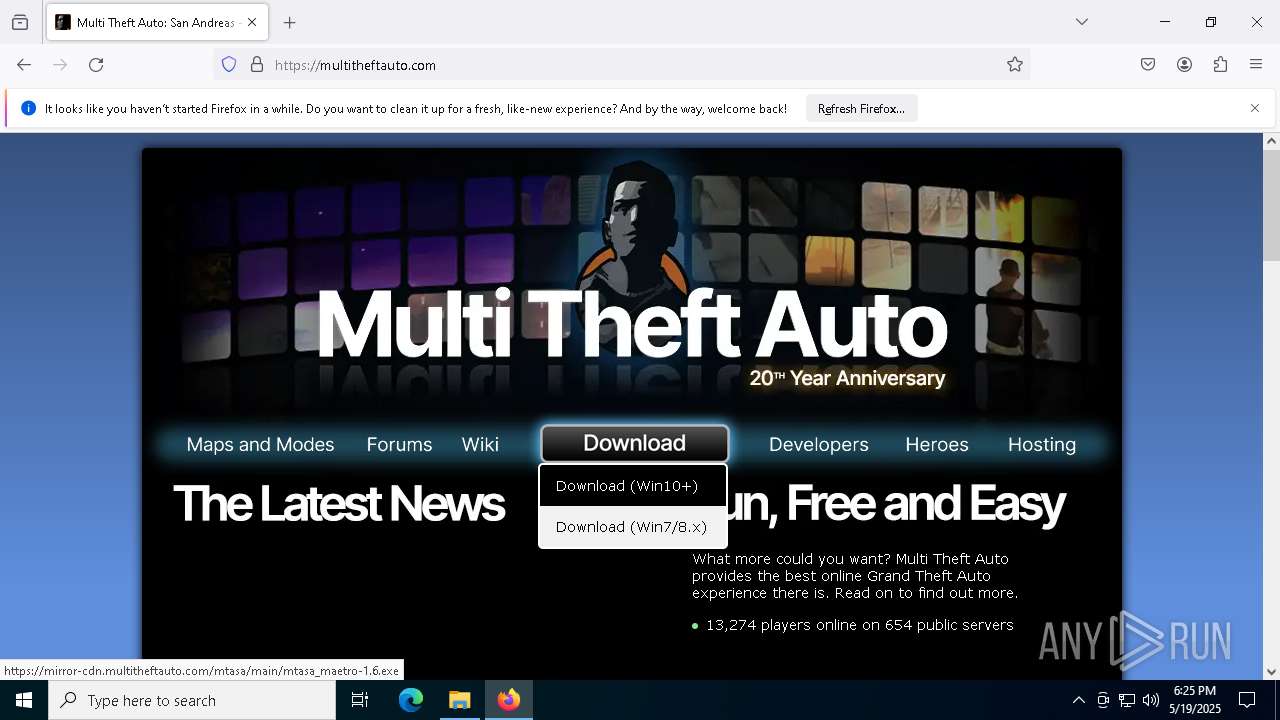Viewport: 1280px width, 720px height.
Task: Go forward using the forward arrow
Action: pos(60,65)
